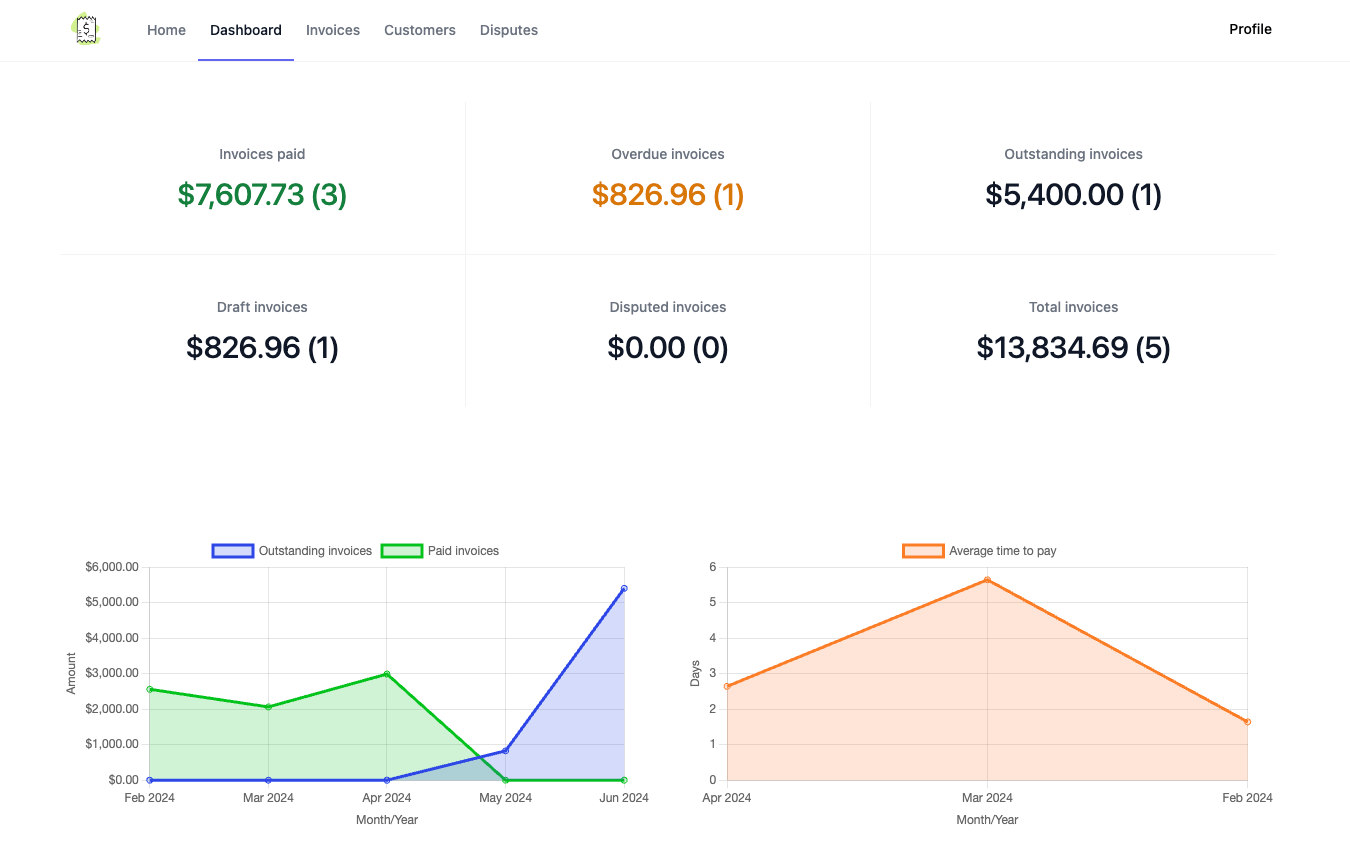Switch to the Invoices tab
This screenshot has height=859, width=1350.
tap(333, 30)
